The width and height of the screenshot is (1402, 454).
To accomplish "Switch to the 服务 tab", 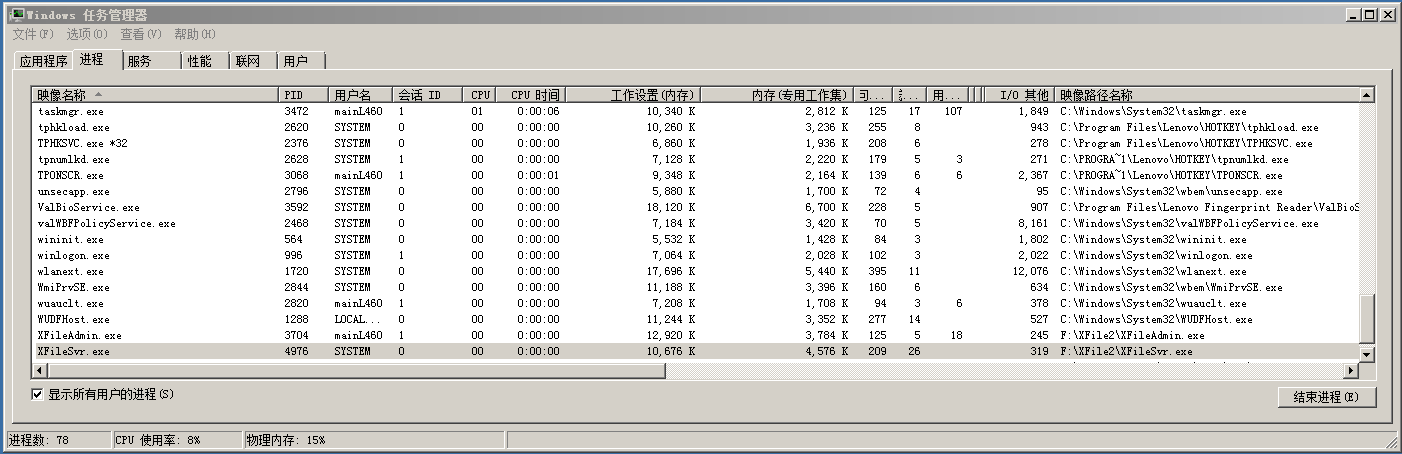I will click(x=140, y=62).
